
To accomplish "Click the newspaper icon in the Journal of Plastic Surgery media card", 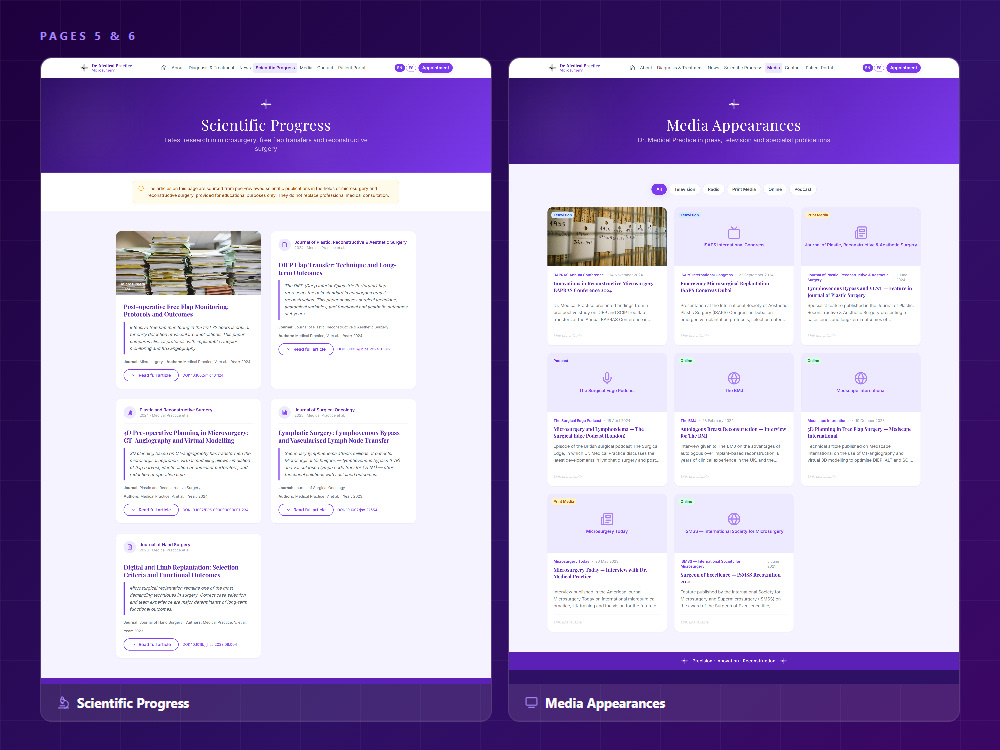I will [861, 232].
